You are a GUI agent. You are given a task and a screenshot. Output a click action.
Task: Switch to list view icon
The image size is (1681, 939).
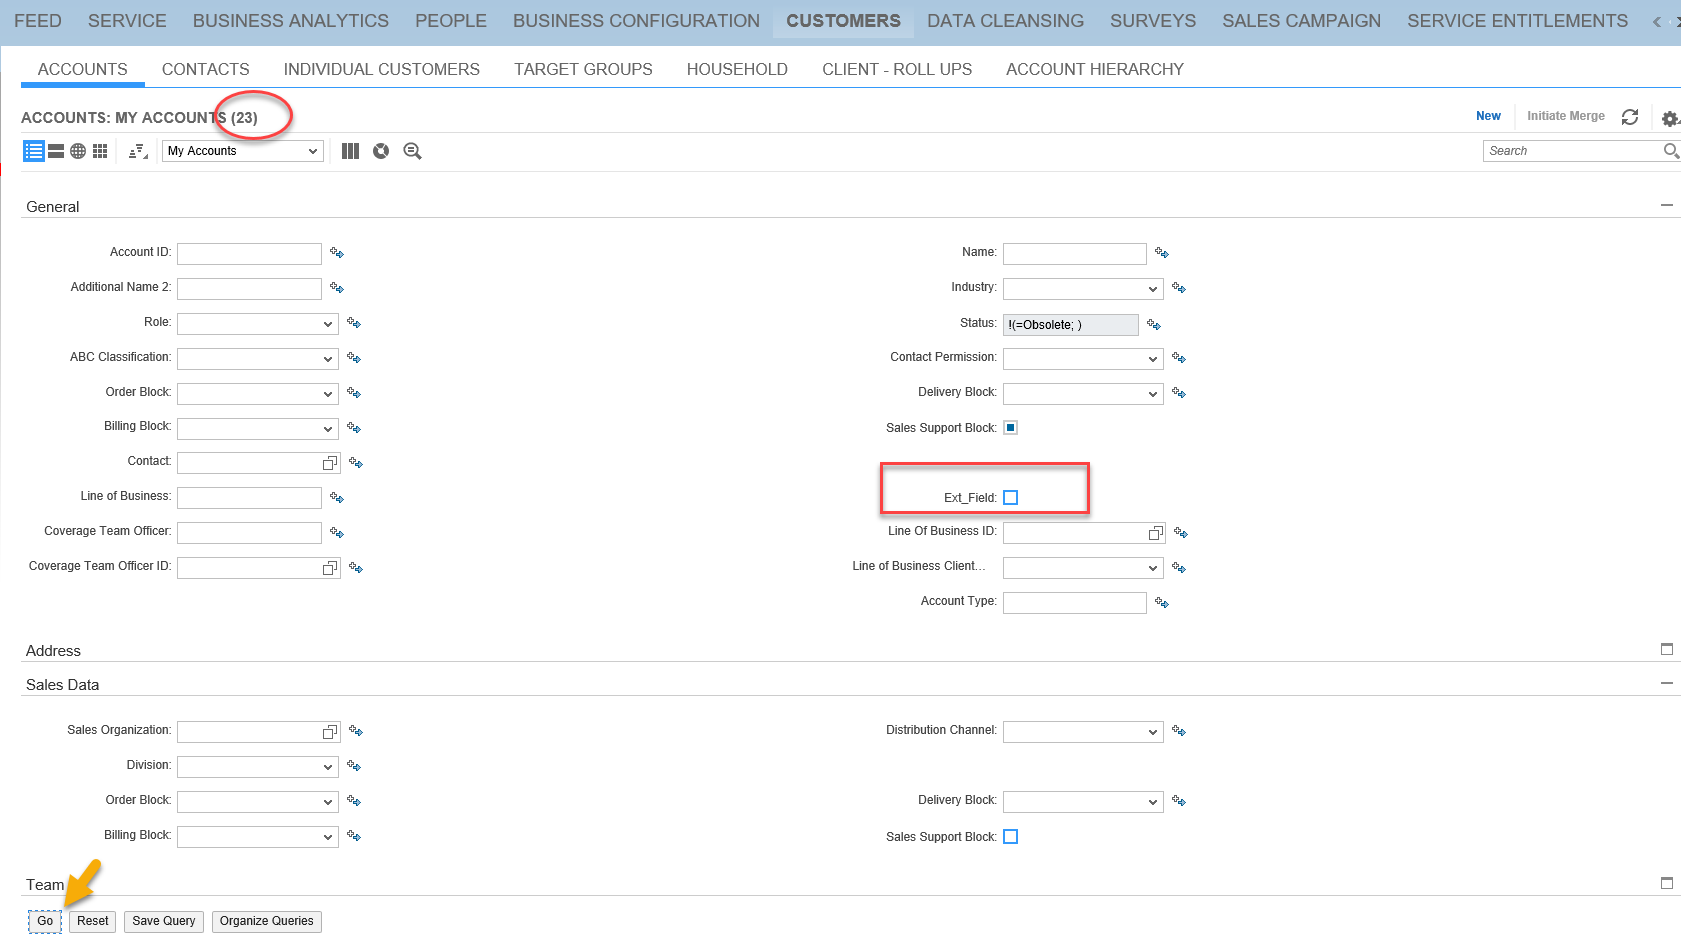point(34,151)
